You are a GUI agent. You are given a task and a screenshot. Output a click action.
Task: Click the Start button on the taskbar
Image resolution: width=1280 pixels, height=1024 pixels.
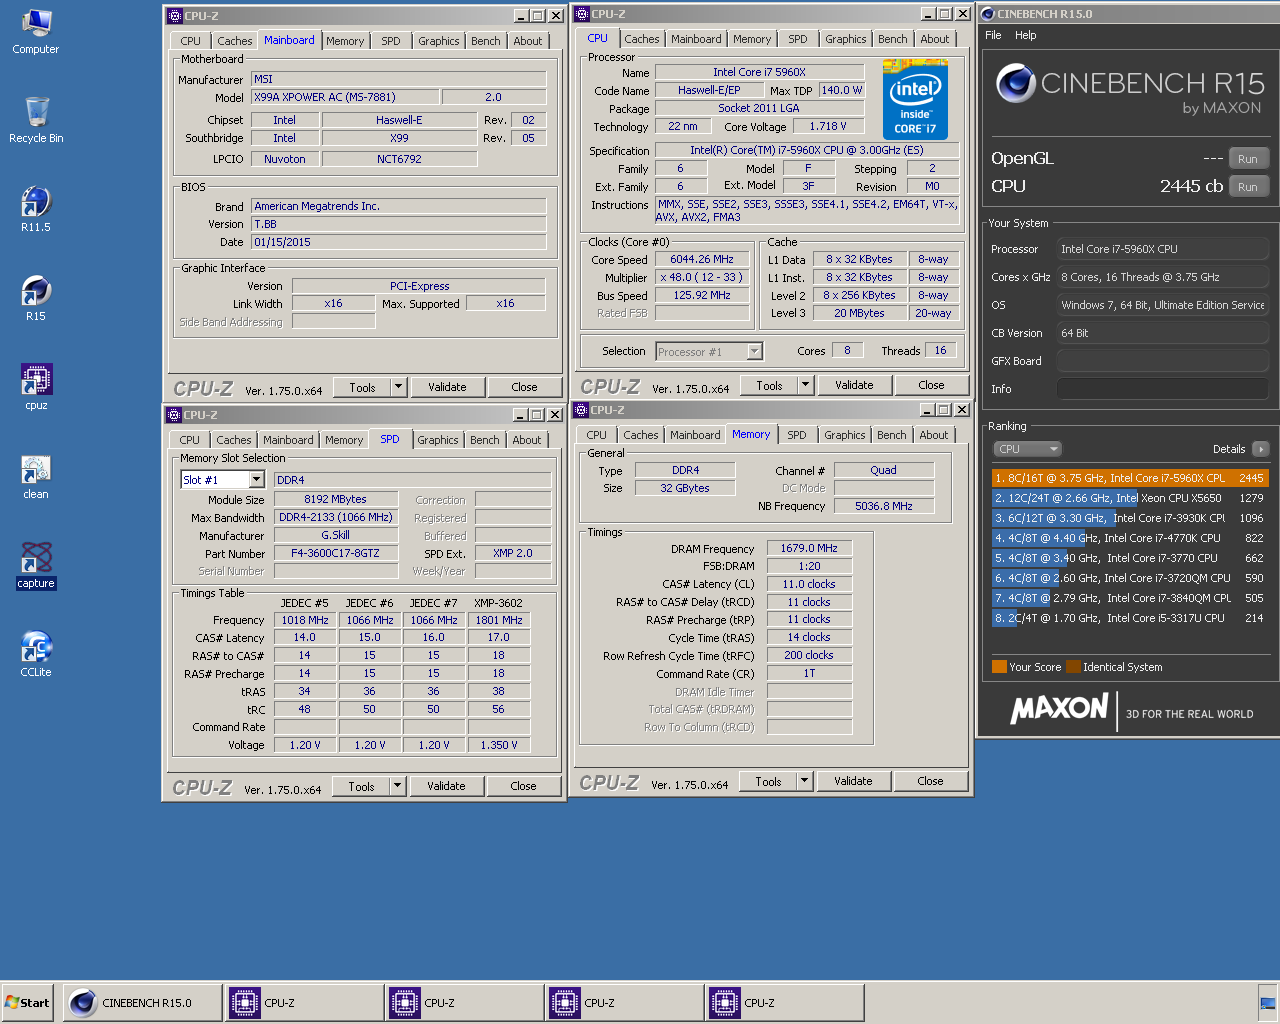click(x=27, y=1003)
